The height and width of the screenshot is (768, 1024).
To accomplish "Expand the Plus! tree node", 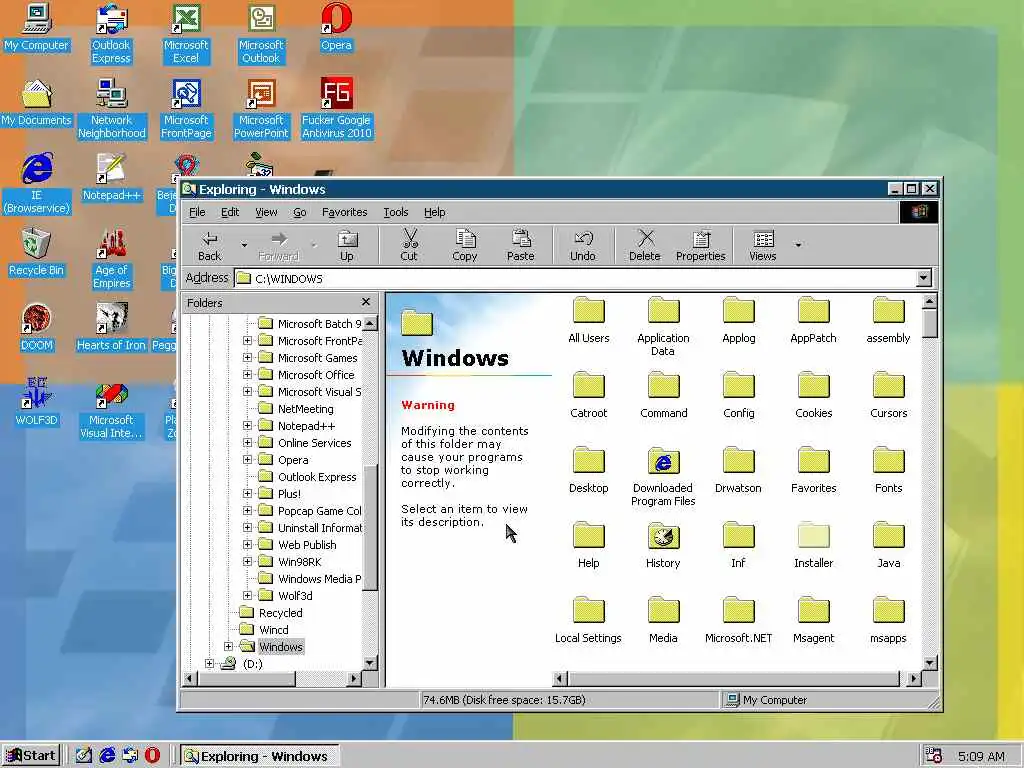I will pos(248,494).
